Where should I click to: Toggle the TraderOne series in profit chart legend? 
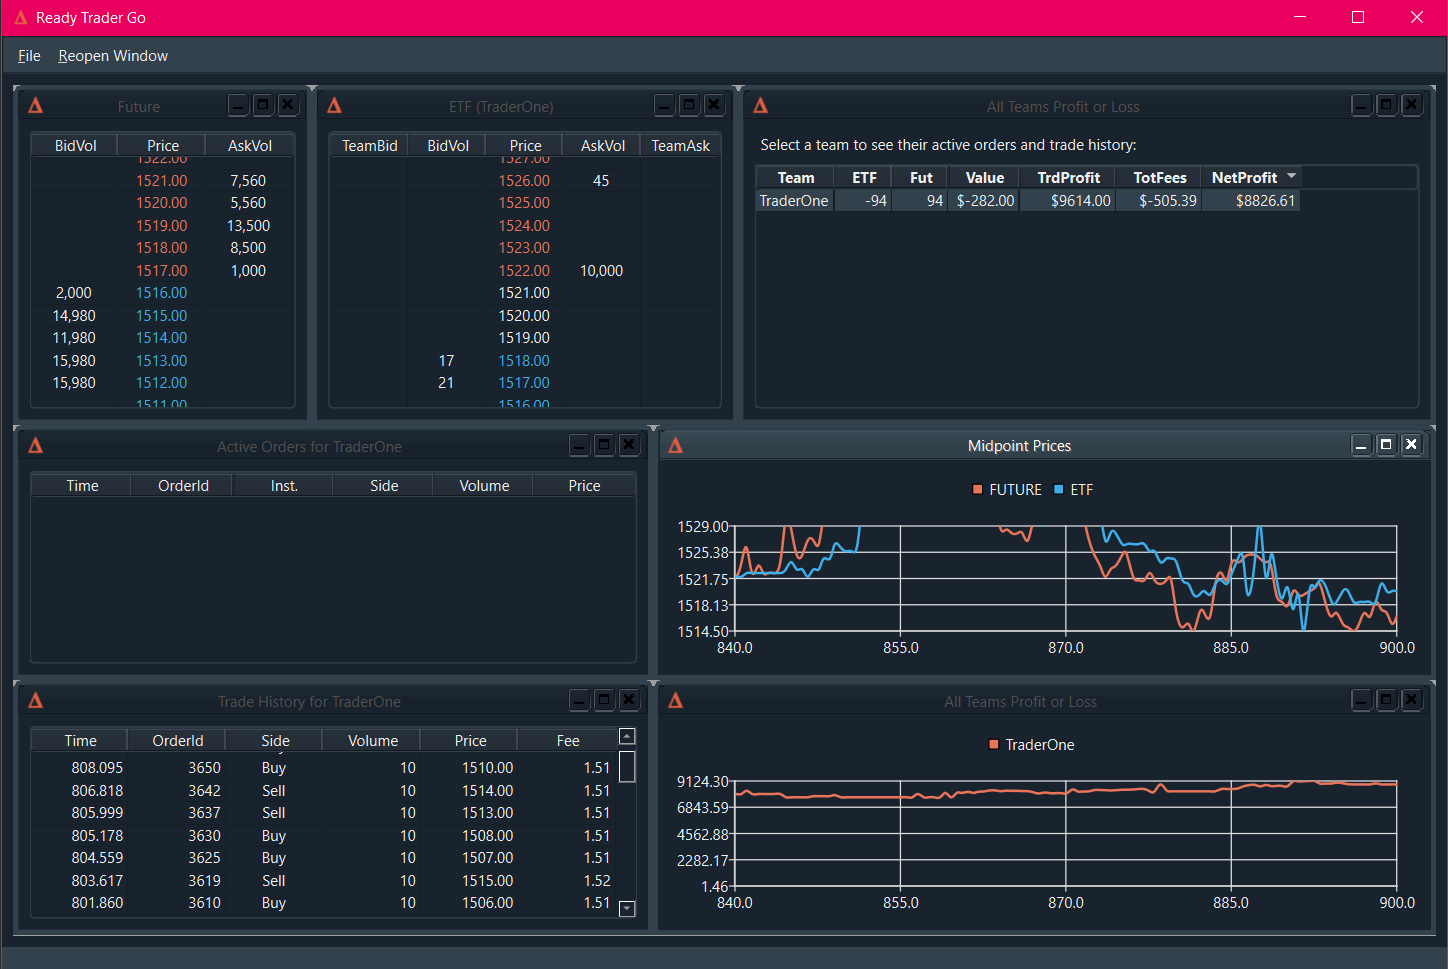click(x=1039, y=745)
